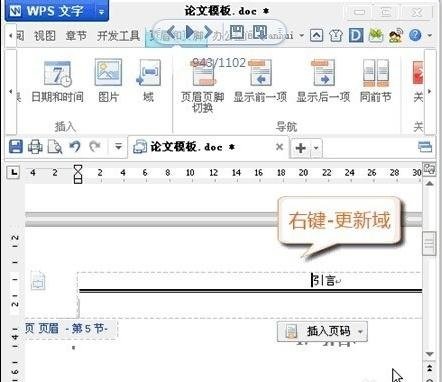Screen dimensions: 442x382
Task: Switch to the 视图 ribbon tab
Action: (x=45, y=35)
